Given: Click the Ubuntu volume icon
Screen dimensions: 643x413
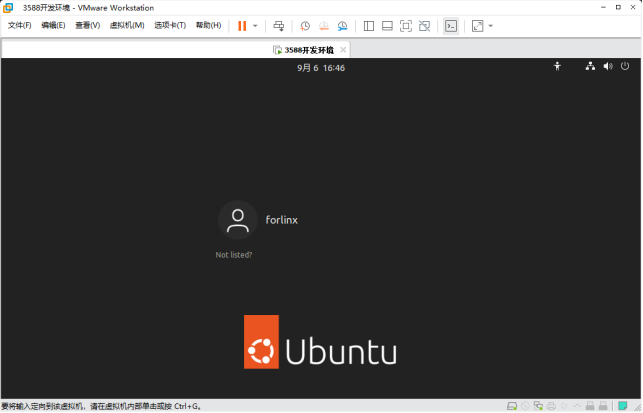Looking at the screenshot, I should coord(608,66).
